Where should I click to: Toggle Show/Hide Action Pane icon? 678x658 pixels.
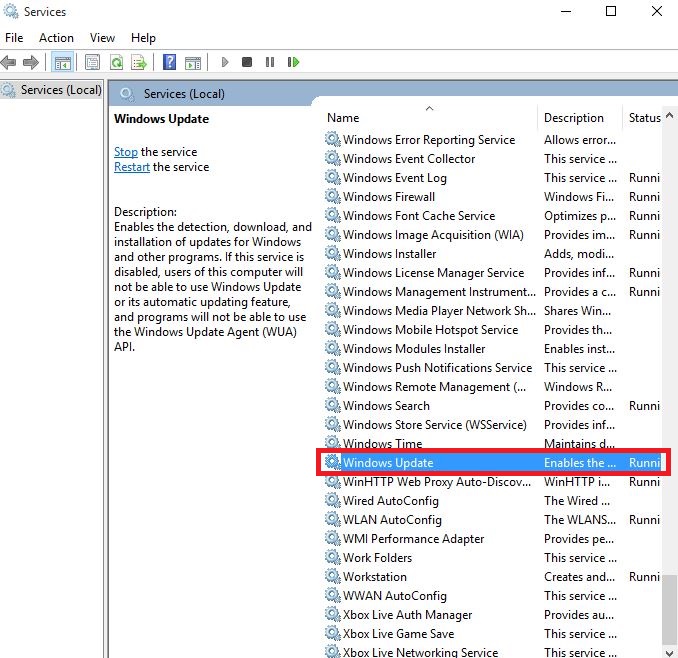pos(193,63)
